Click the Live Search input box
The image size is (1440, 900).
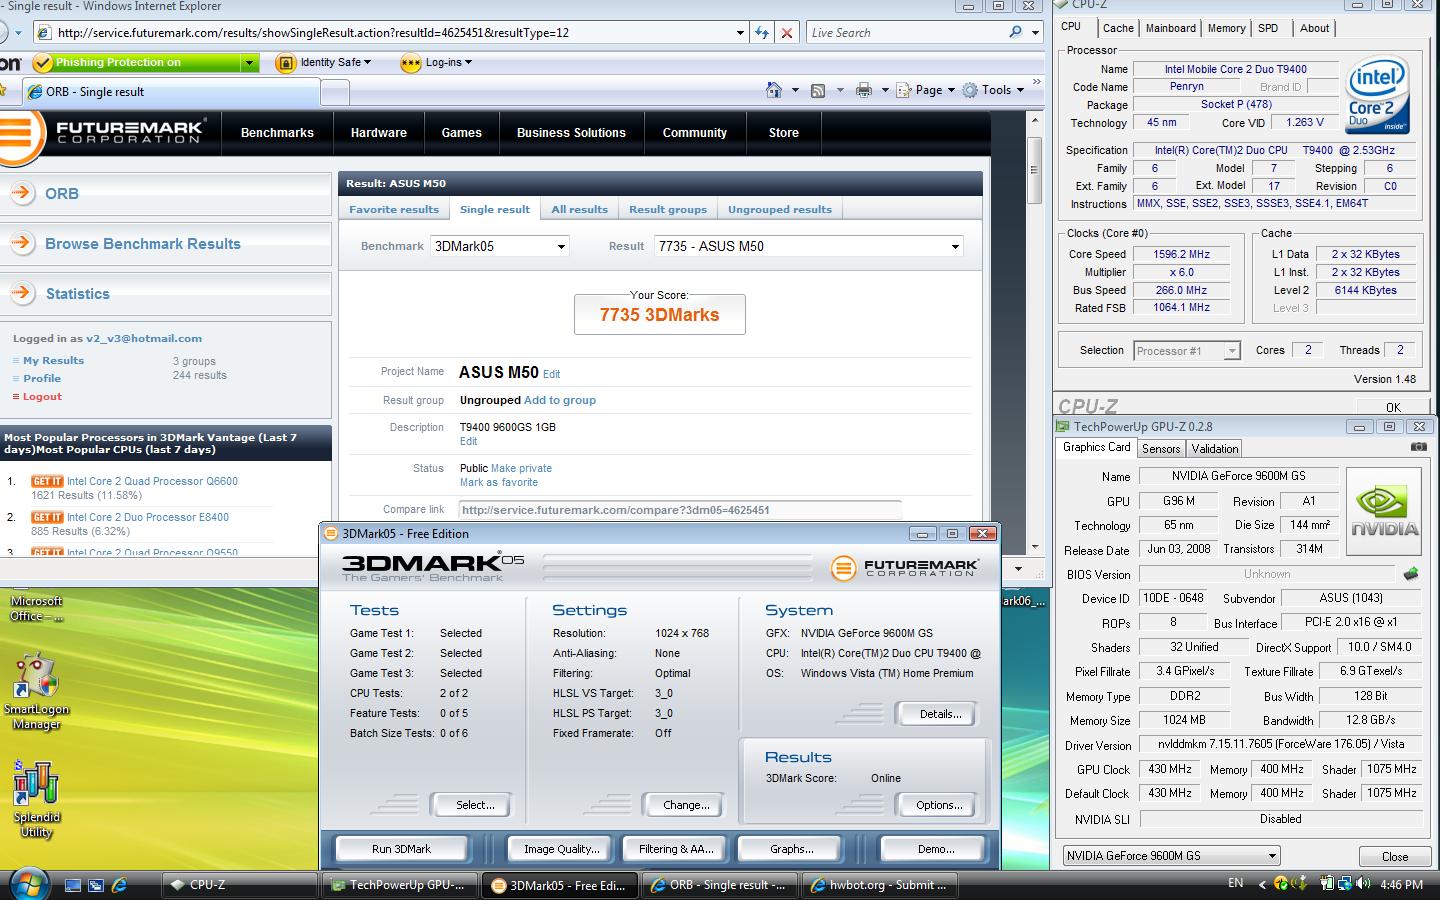[905, 33]
